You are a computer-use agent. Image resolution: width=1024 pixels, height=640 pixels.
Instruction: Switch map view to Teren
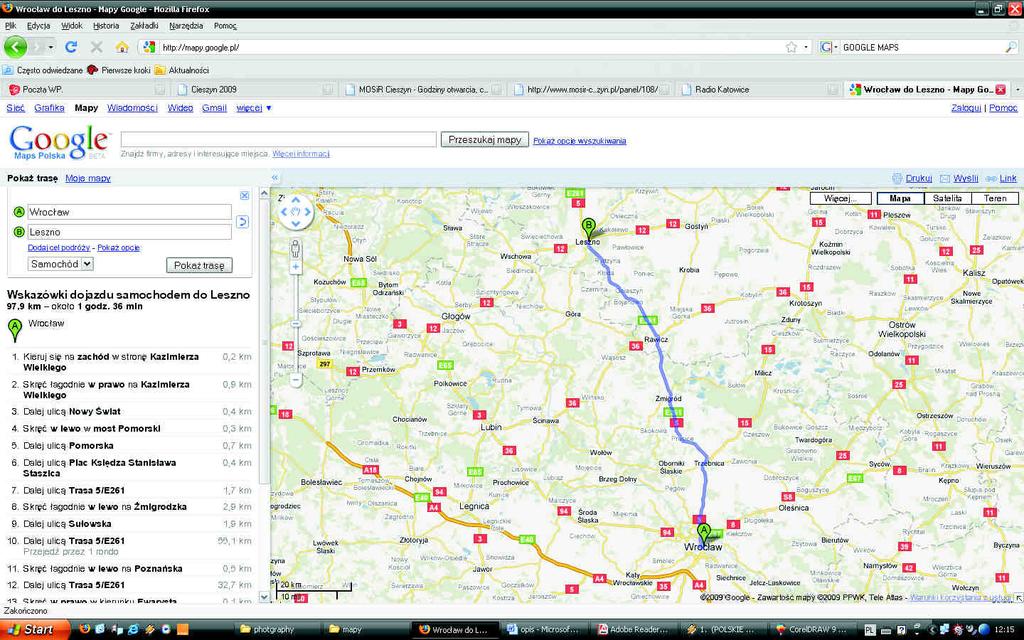[995, 198]
